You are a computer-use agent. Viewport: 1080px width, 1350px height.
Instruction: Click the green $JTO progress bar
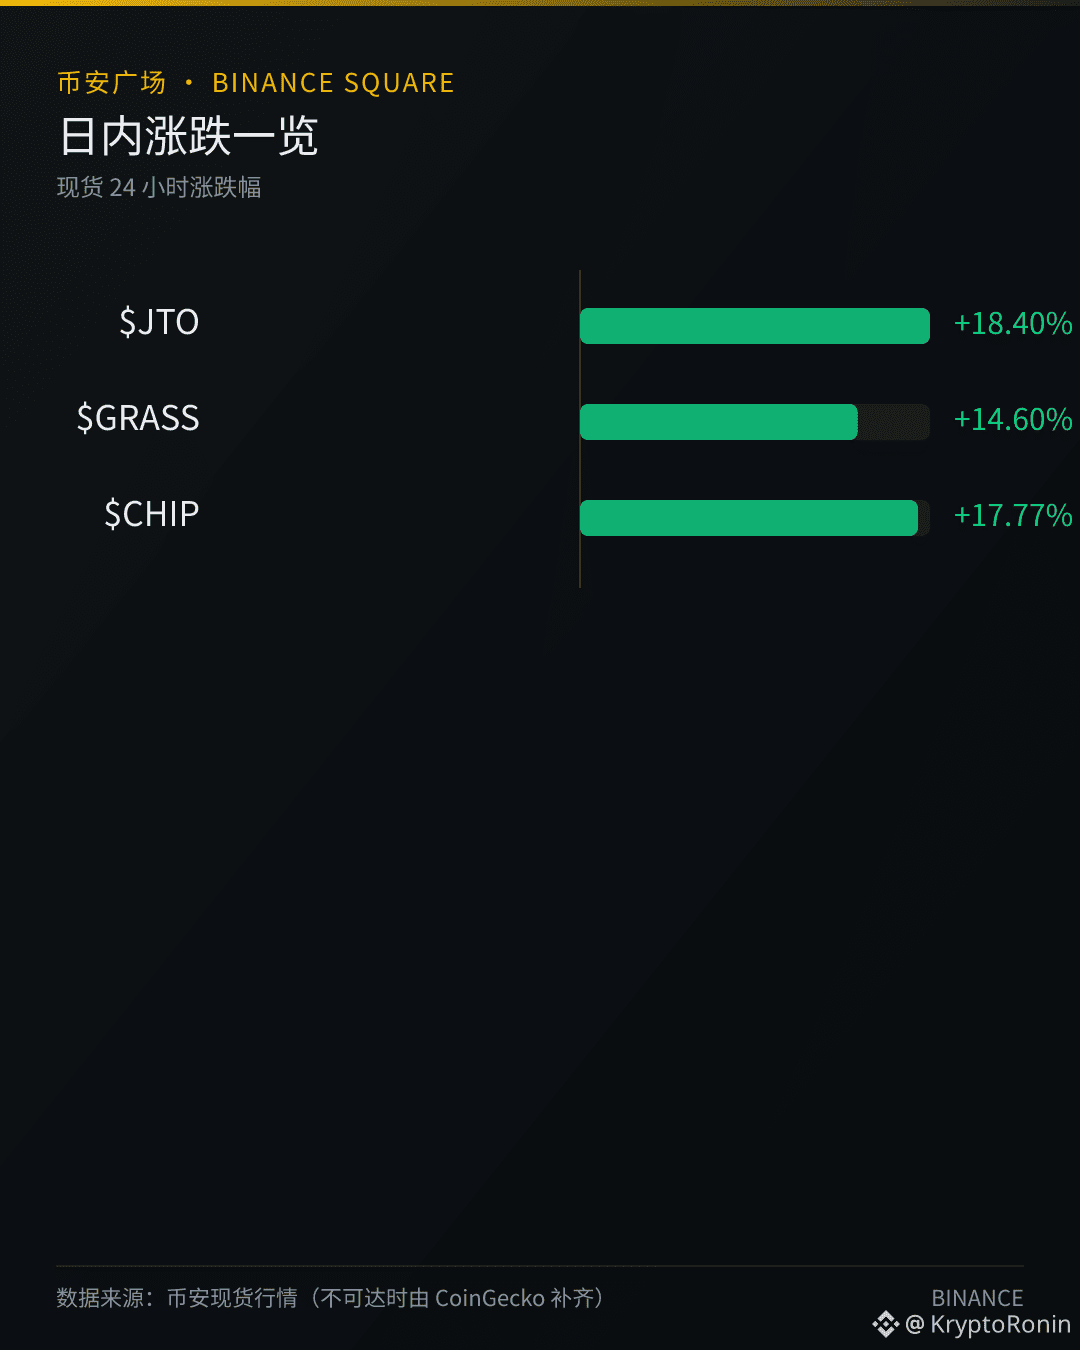(x=755, y=326)
